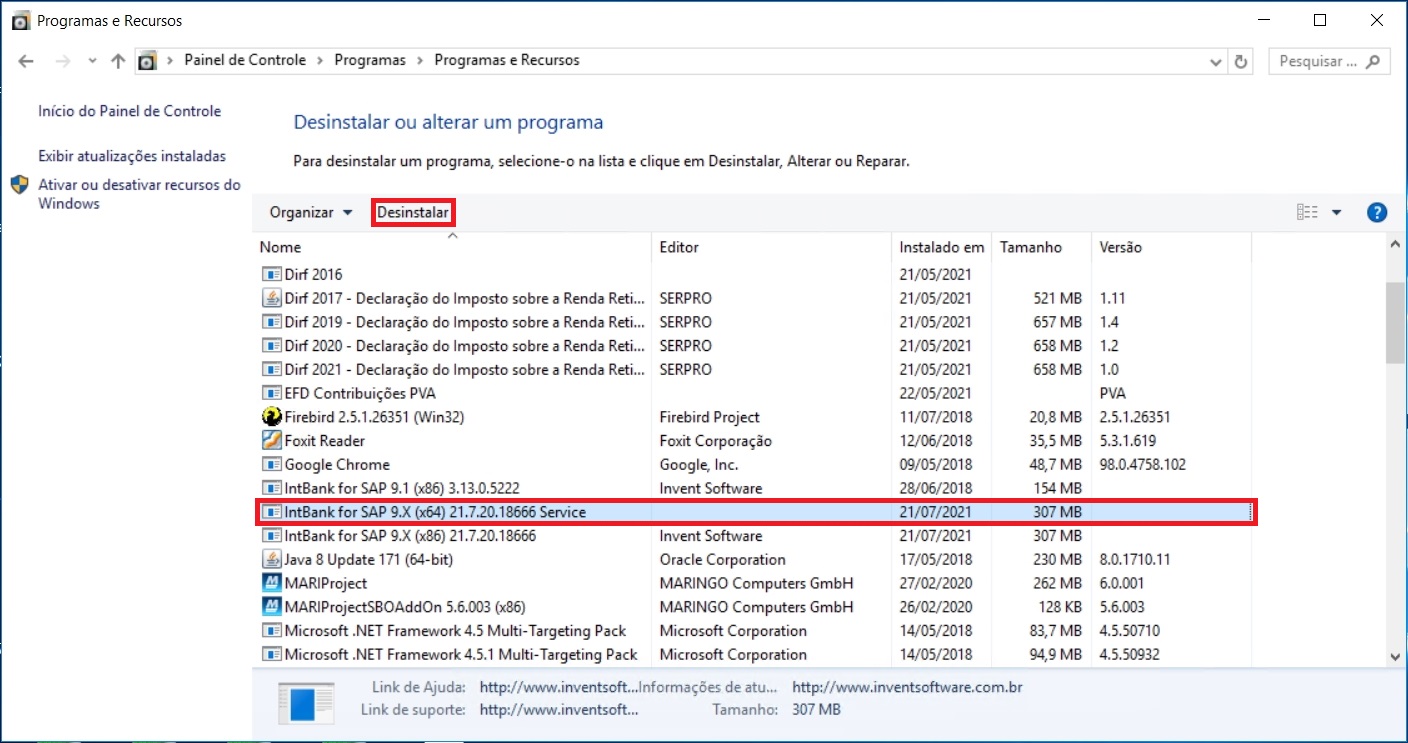
Task: Select the Foxit Reader row name
Action: click(x=325, y=441)
